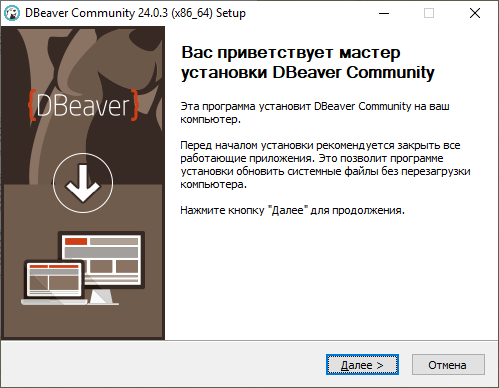Viewport: 499px width, 388px height.
Task: Click the paragraph starting "Перед началом установки"
Action: (x=325, y=165)
